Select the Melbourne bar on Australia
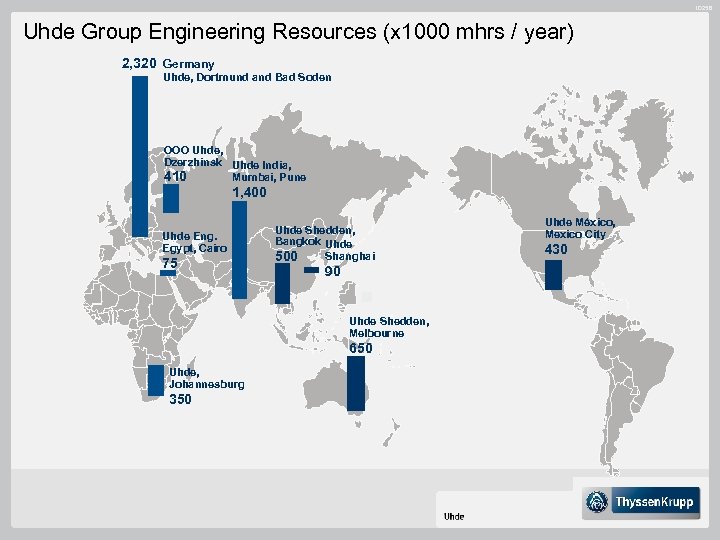The image size is (720, 540). (x=356, y=384)
